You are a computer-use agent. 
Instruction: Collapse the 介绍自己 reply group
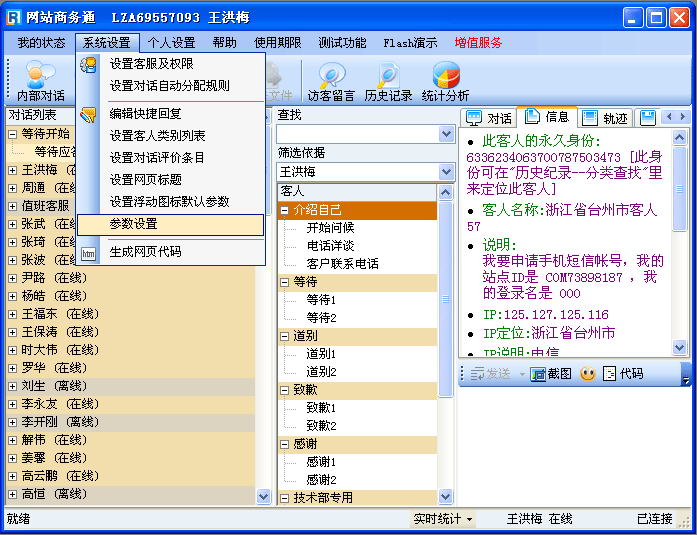point(286,210)
